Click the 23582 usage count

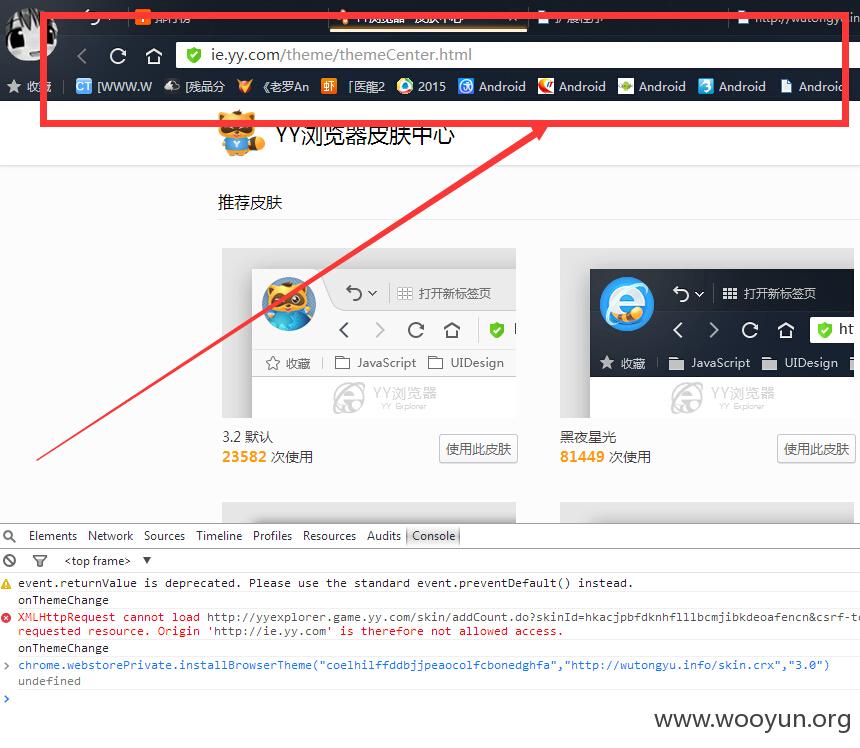[x=244, y=457]
